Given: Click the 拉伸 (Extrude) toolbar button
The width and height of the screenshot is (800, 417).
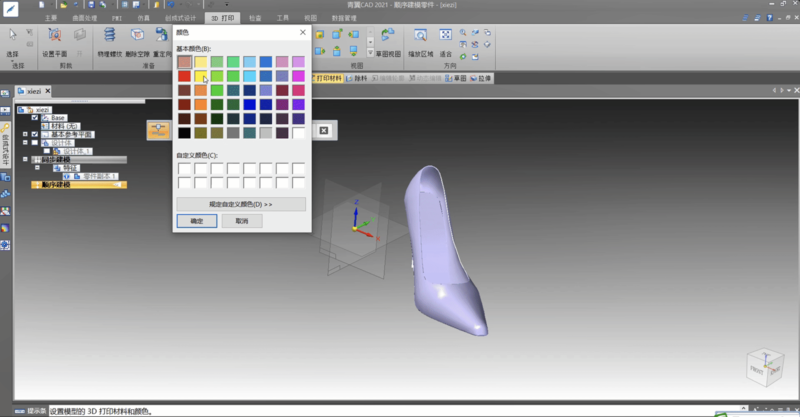Looking at the screenshot, I should coord(481,77).
